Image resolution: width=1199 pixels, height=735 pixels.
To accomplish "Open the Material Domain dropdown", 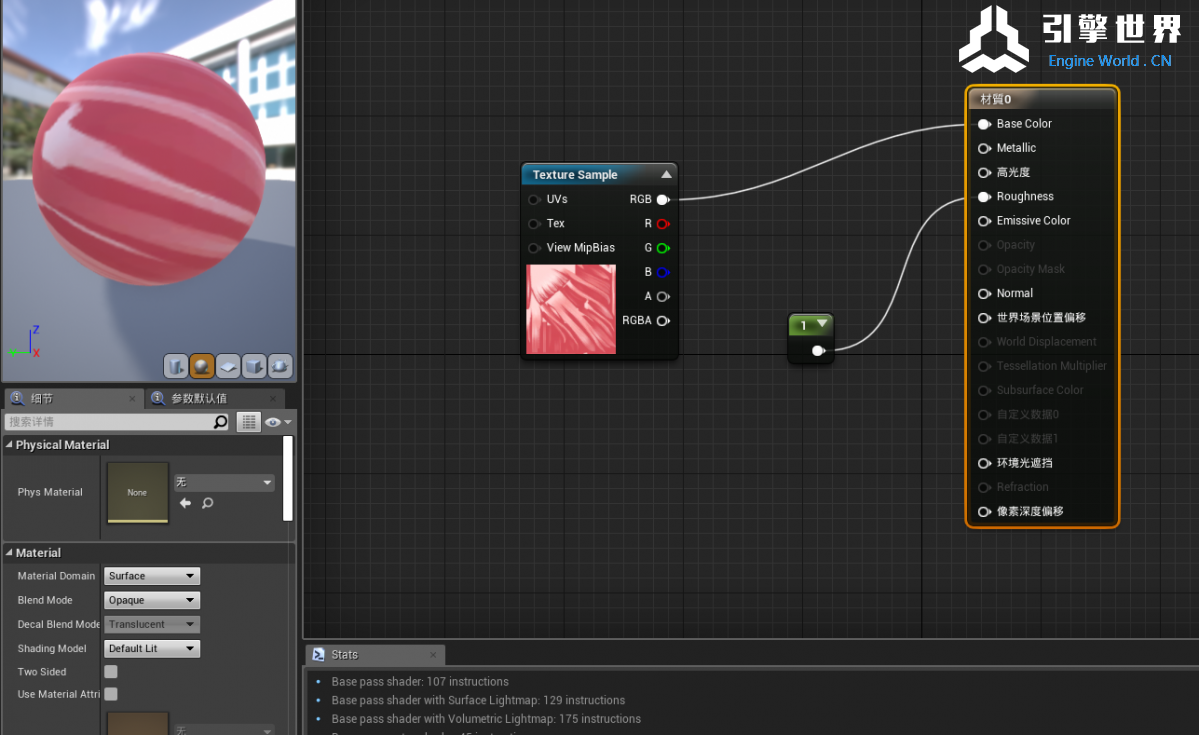I will tap(151, 576).
